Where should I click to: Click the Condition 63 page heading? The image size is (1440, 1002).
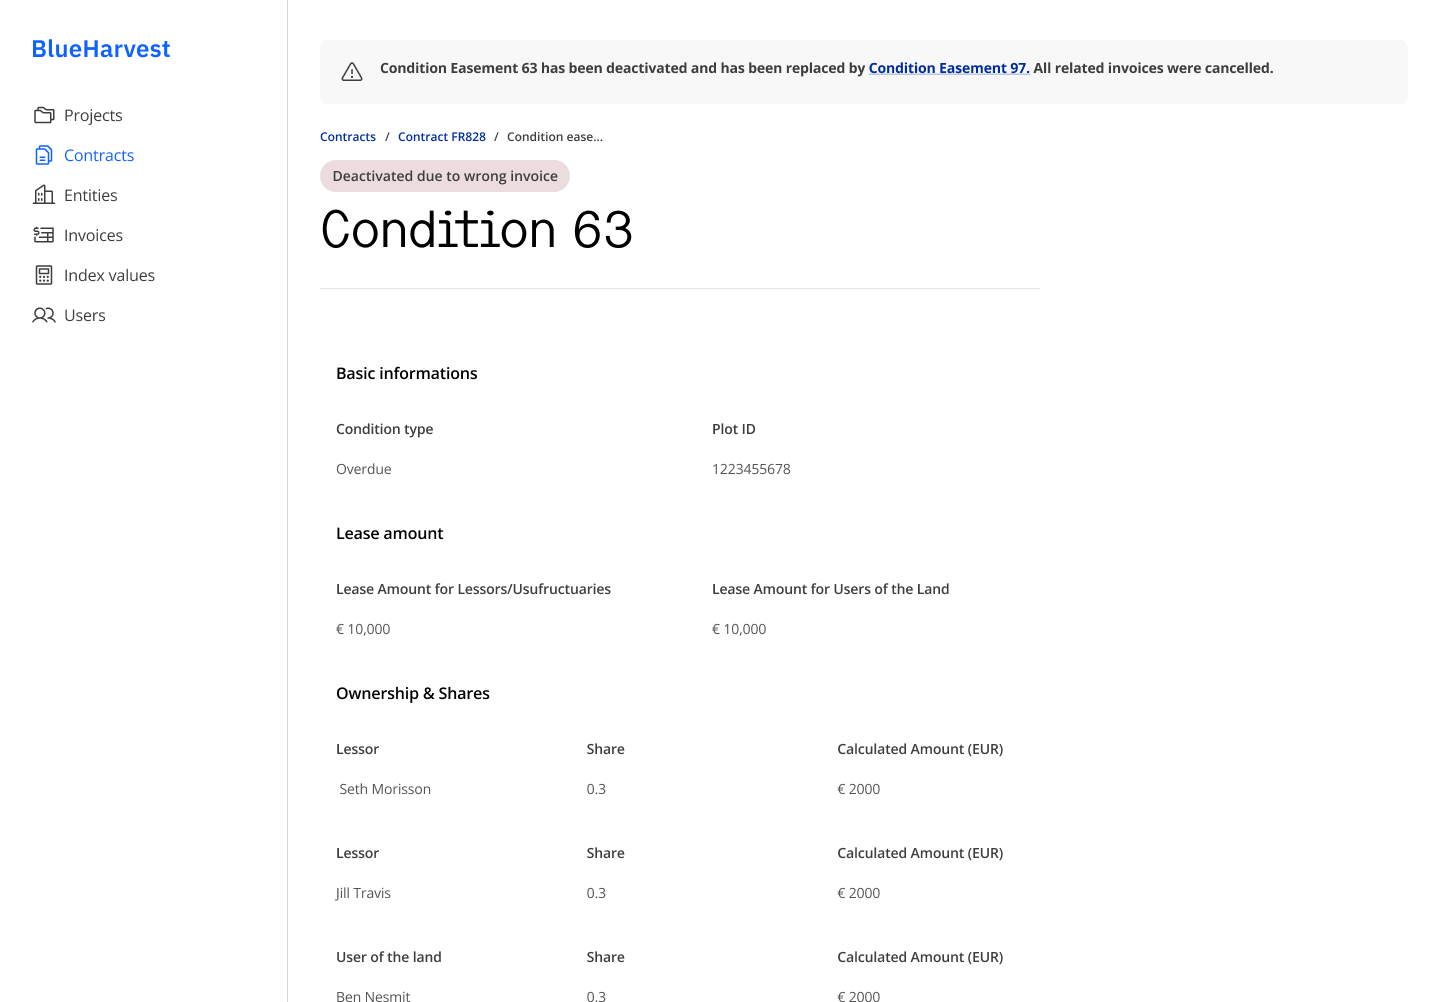(x=477, y=230)
